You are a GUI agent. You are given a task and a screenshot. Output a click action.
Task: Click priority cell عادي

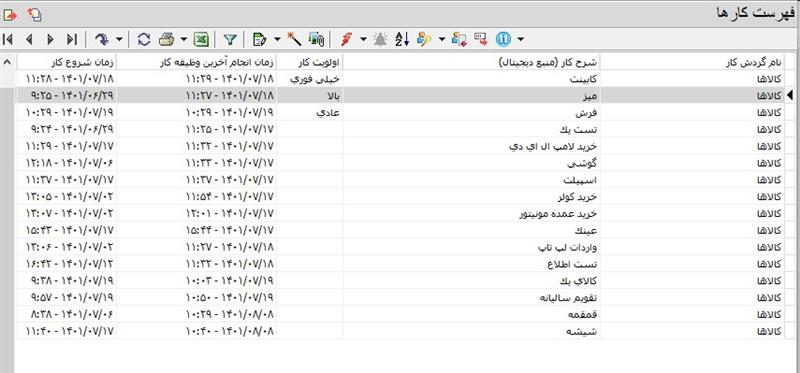tap(310, 112)
